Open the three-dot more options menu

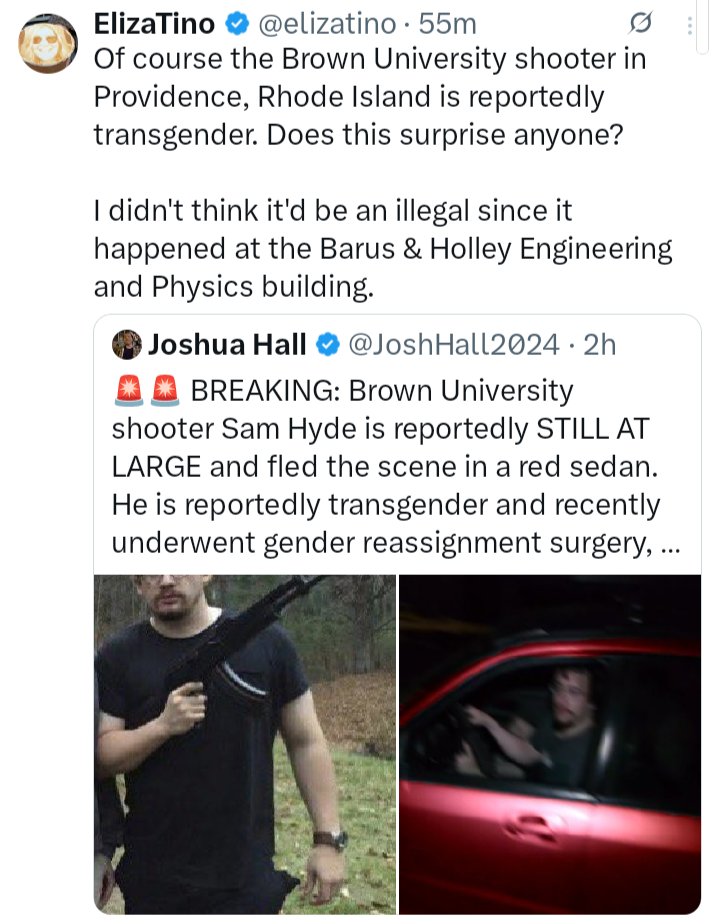click(x=689, y=26)
